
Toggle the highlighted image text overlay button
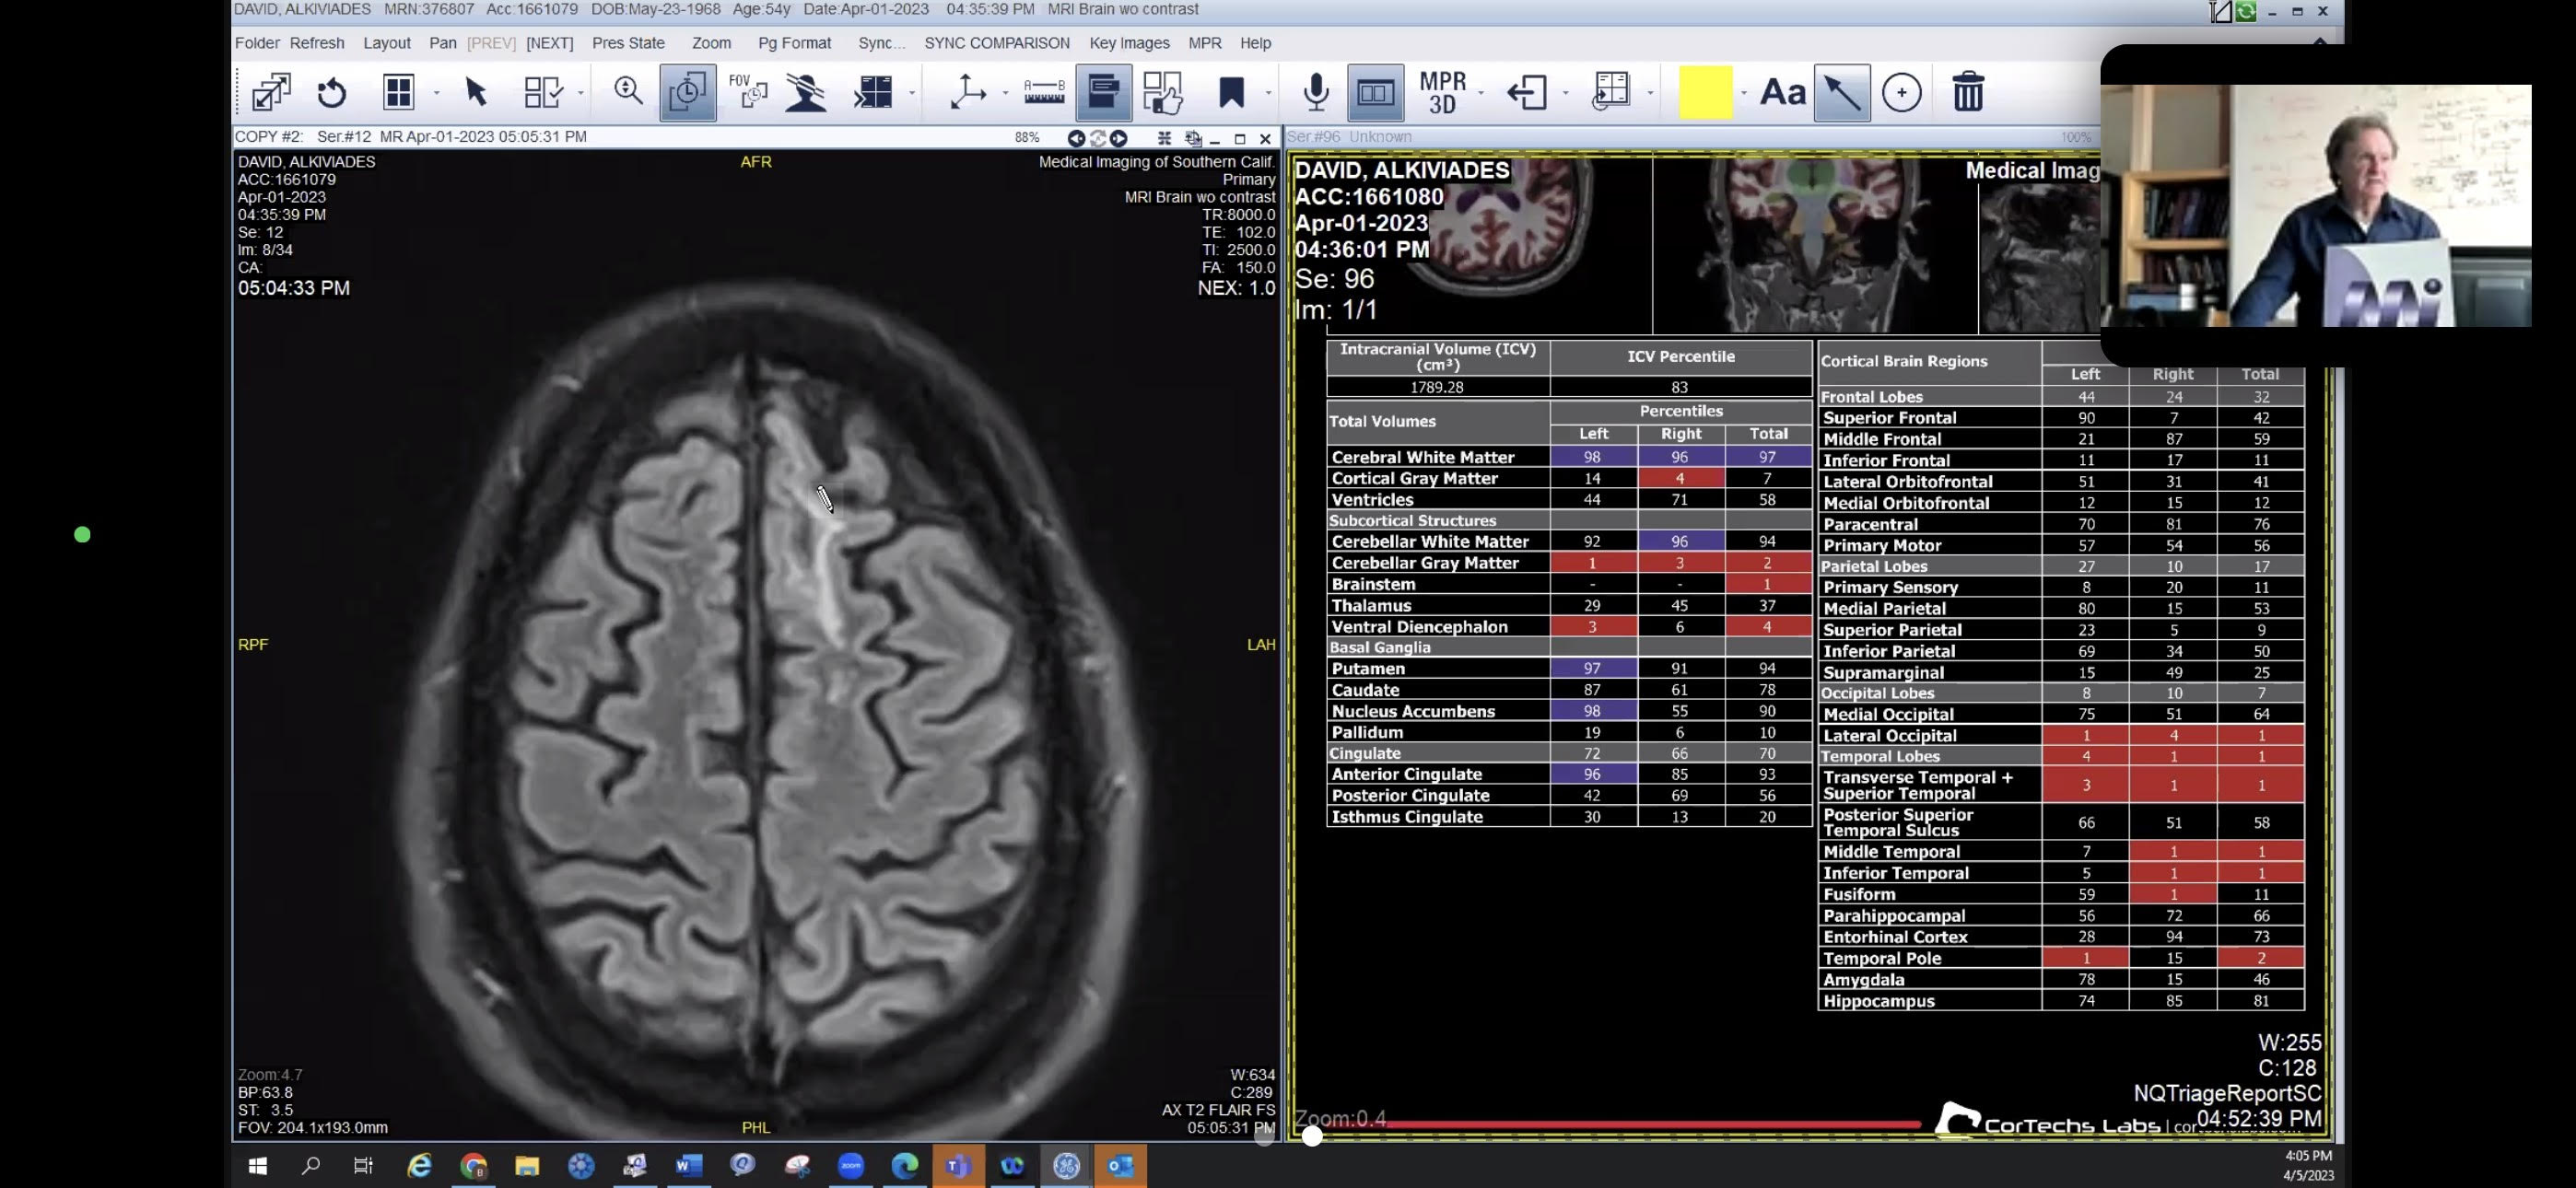click(1103, 93)
